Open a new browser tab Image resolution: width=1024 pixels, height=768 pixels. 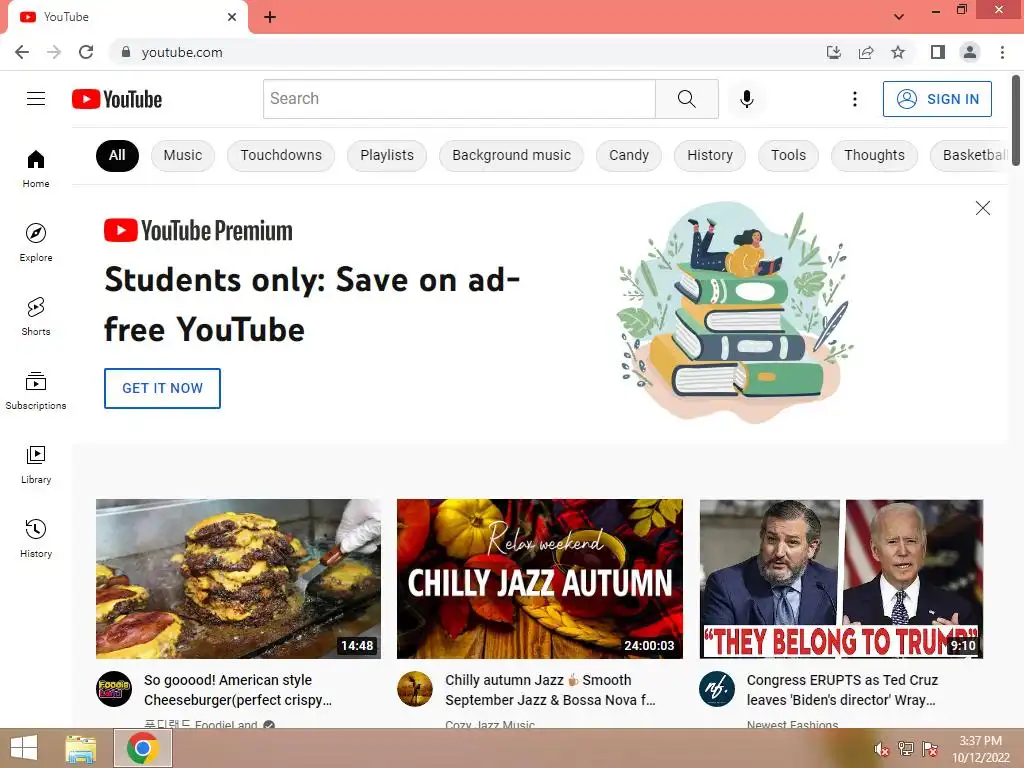[270, 17]
